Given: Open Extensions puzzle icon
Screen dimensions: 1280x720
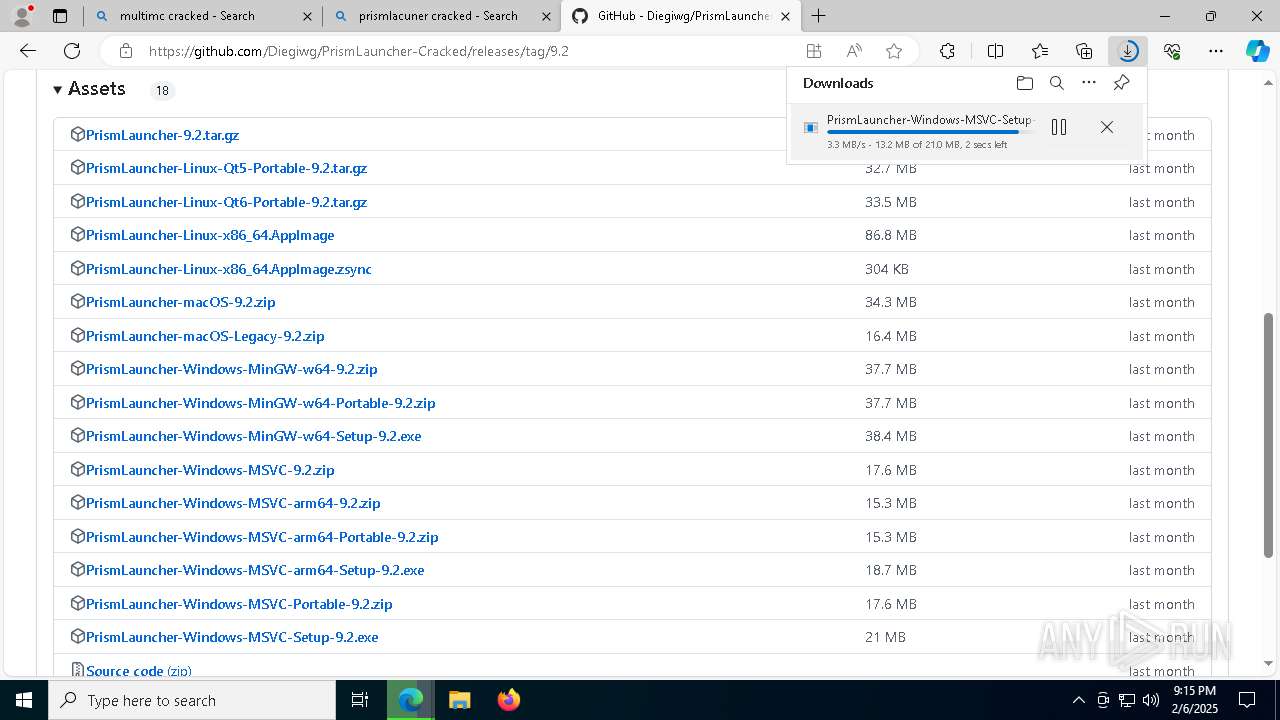Looking at the screenshot, I should 947,51.
